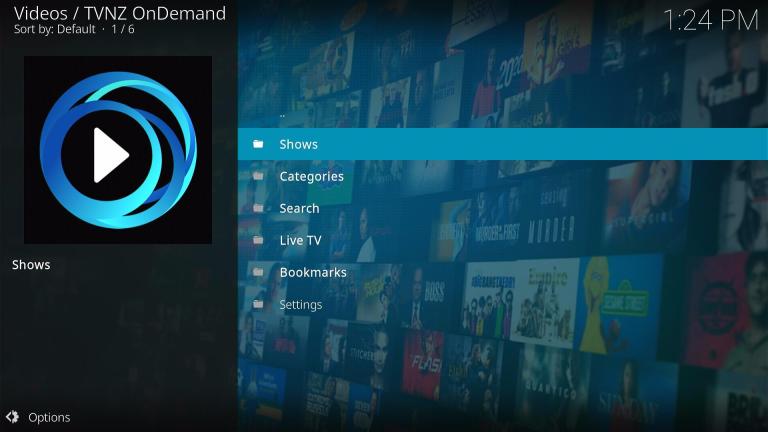Open the Options side menu label
Screen dimensions: 768x432
tap(49, 417)
